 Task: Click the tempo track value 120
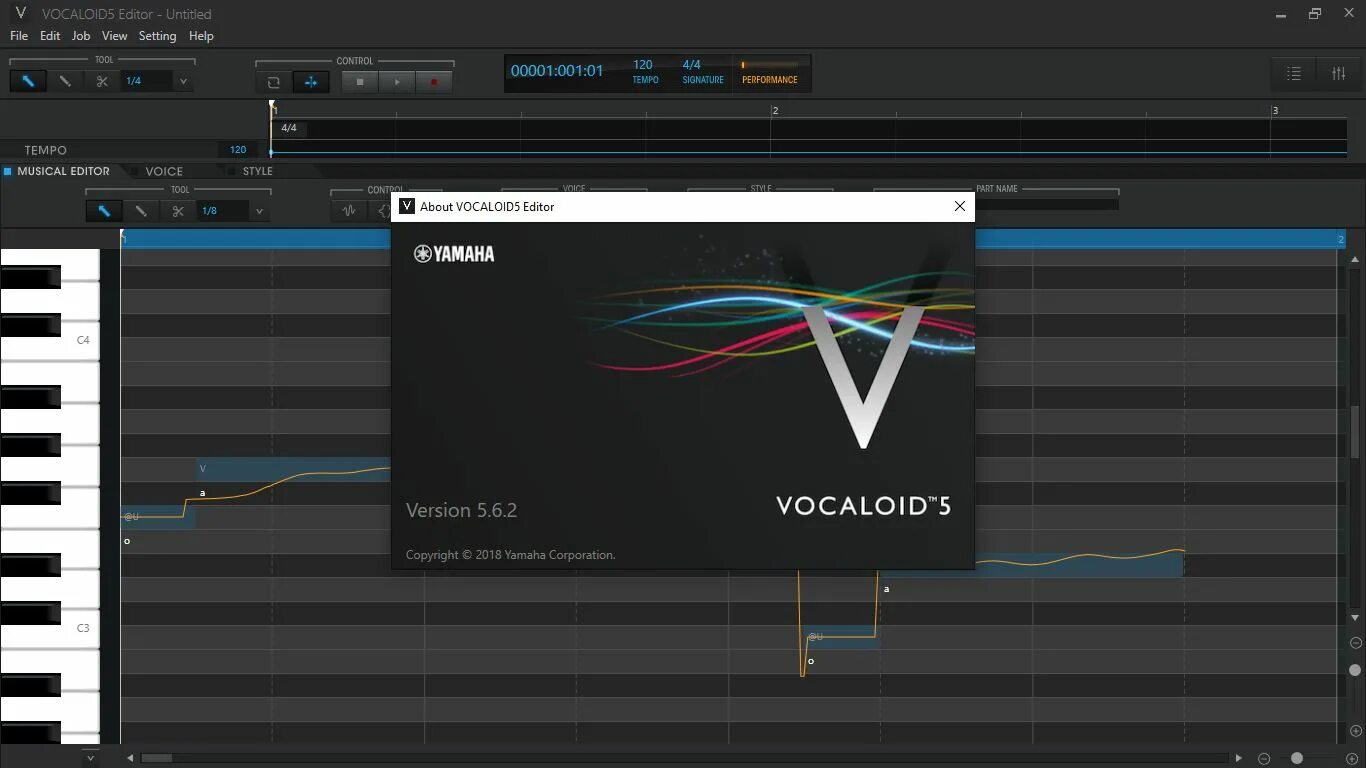[x=238, y=150]
